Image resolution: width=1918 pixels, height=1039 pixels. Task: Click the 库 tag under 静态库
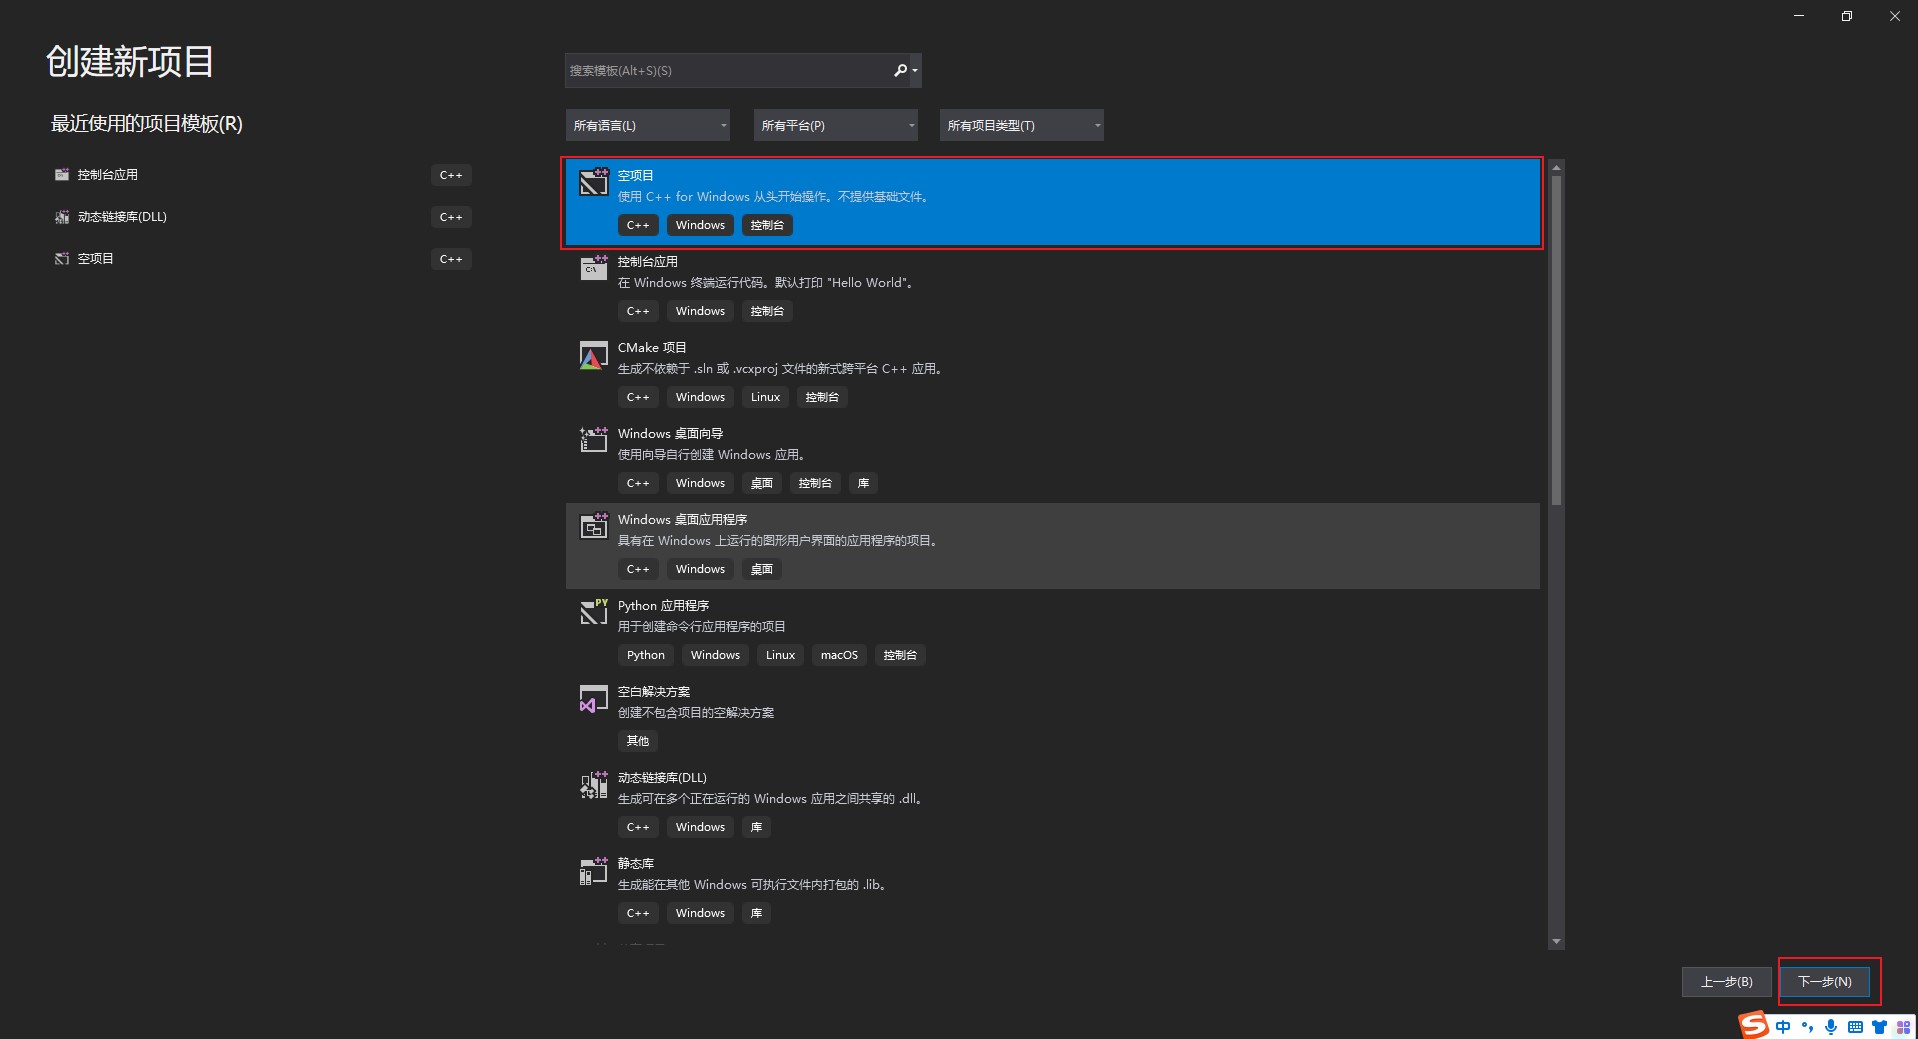756,913
